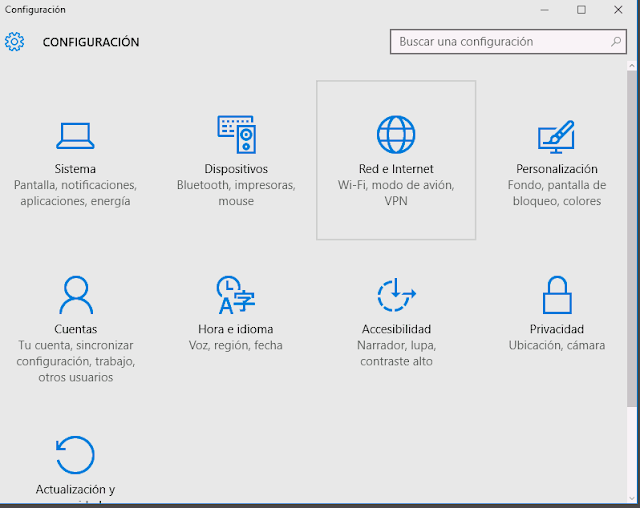Click the Cuentas title label
Viewport: 640px width, 508px height.
pos(76,329)
